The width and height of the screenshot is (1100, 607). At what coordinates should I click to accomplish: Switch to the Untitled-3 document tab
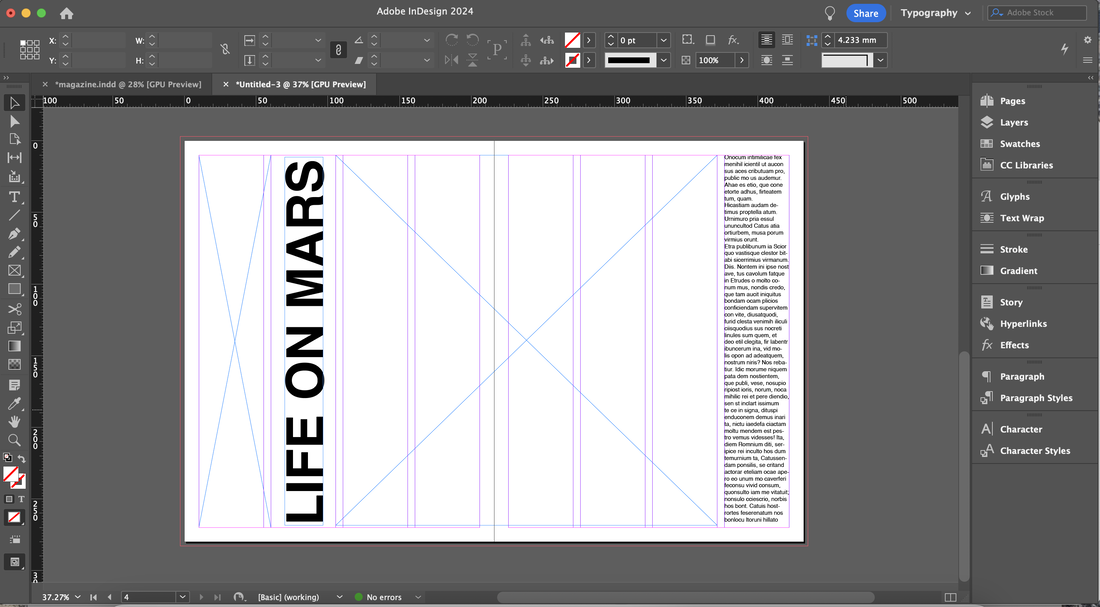pos(300,84)
